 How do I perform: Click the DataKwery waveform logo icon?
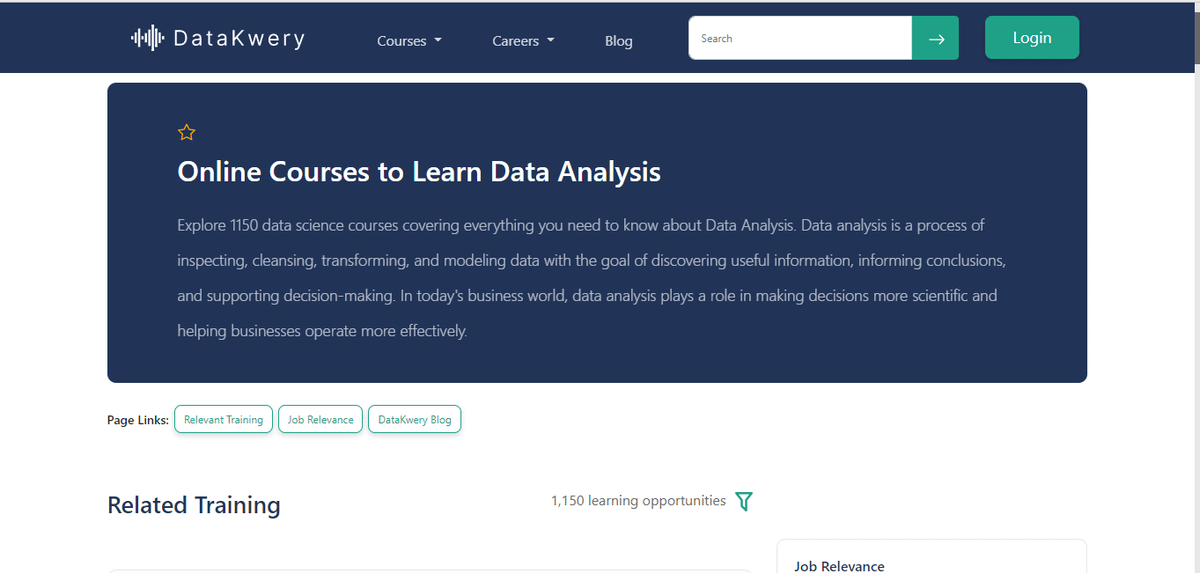click(146, 39)
